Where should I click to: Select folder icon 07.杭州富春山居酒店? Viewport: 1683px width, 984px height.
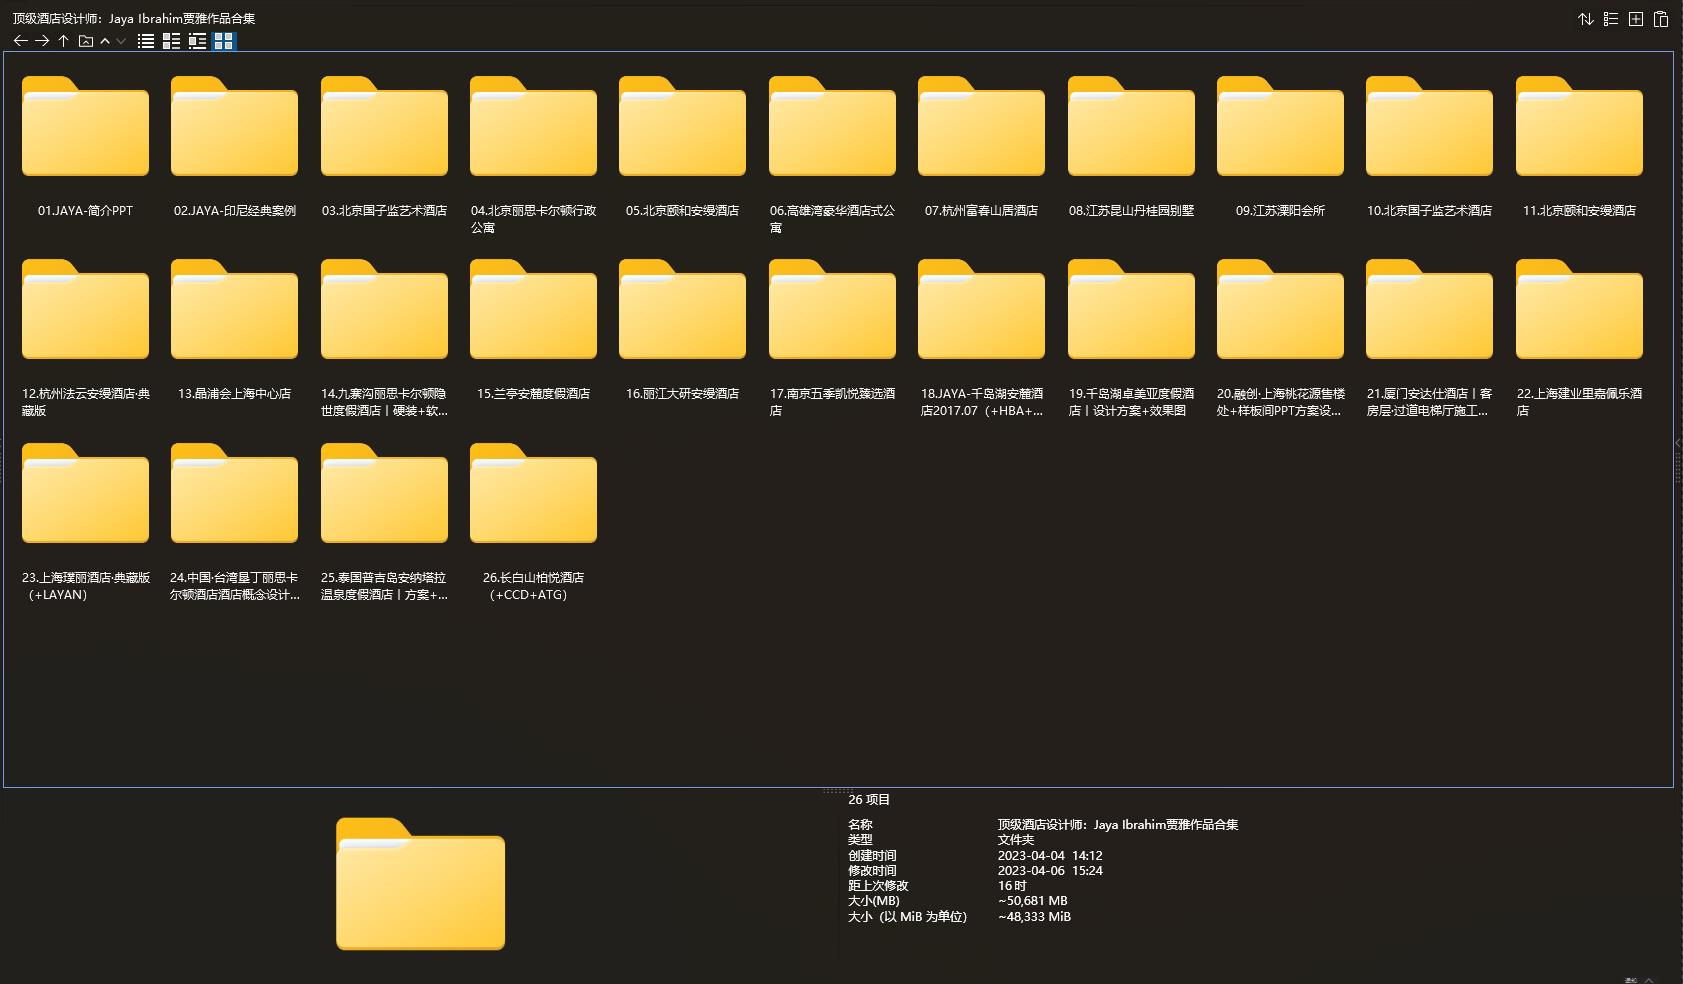click(x=981, y=126)
